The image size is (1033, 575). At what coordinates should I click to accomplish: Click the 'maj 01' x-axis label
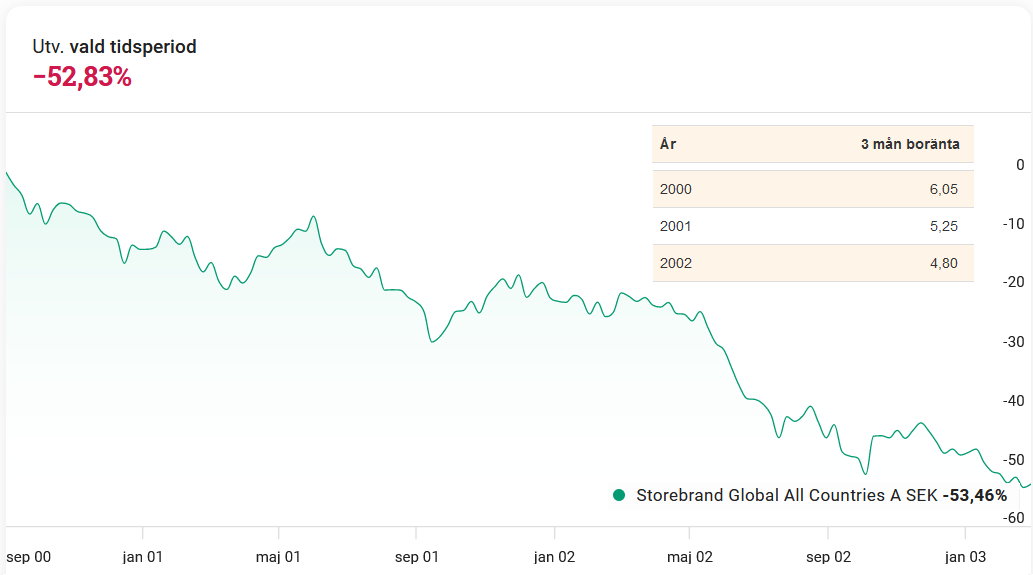tap(279, 557)
